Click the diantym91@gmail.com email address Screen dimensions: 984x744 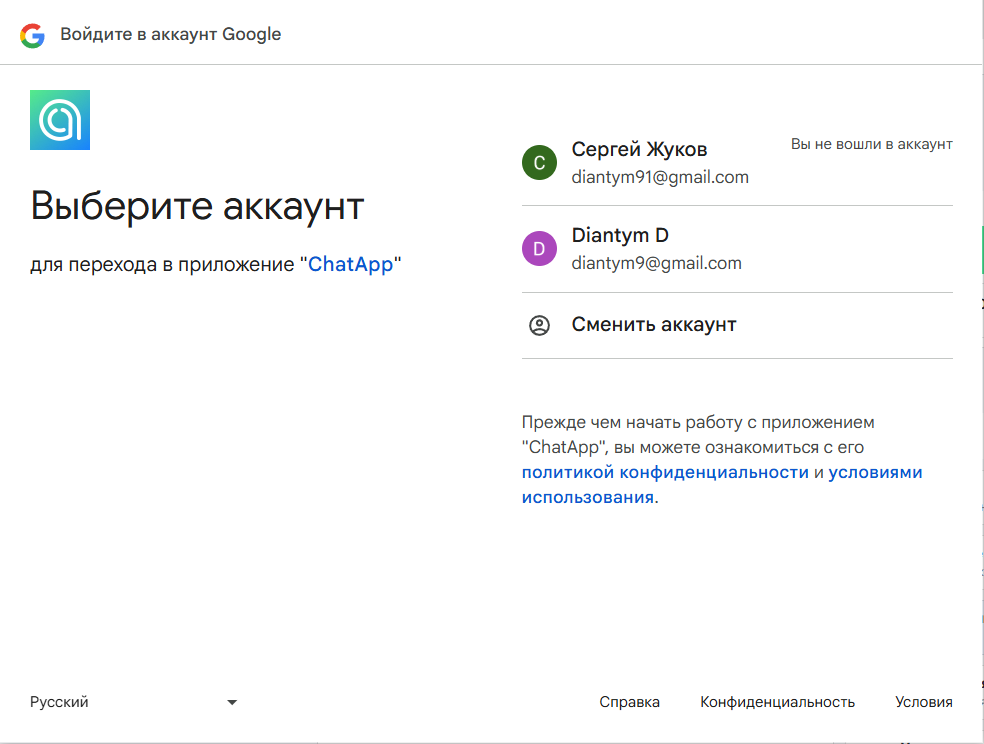tap(660, 177)
